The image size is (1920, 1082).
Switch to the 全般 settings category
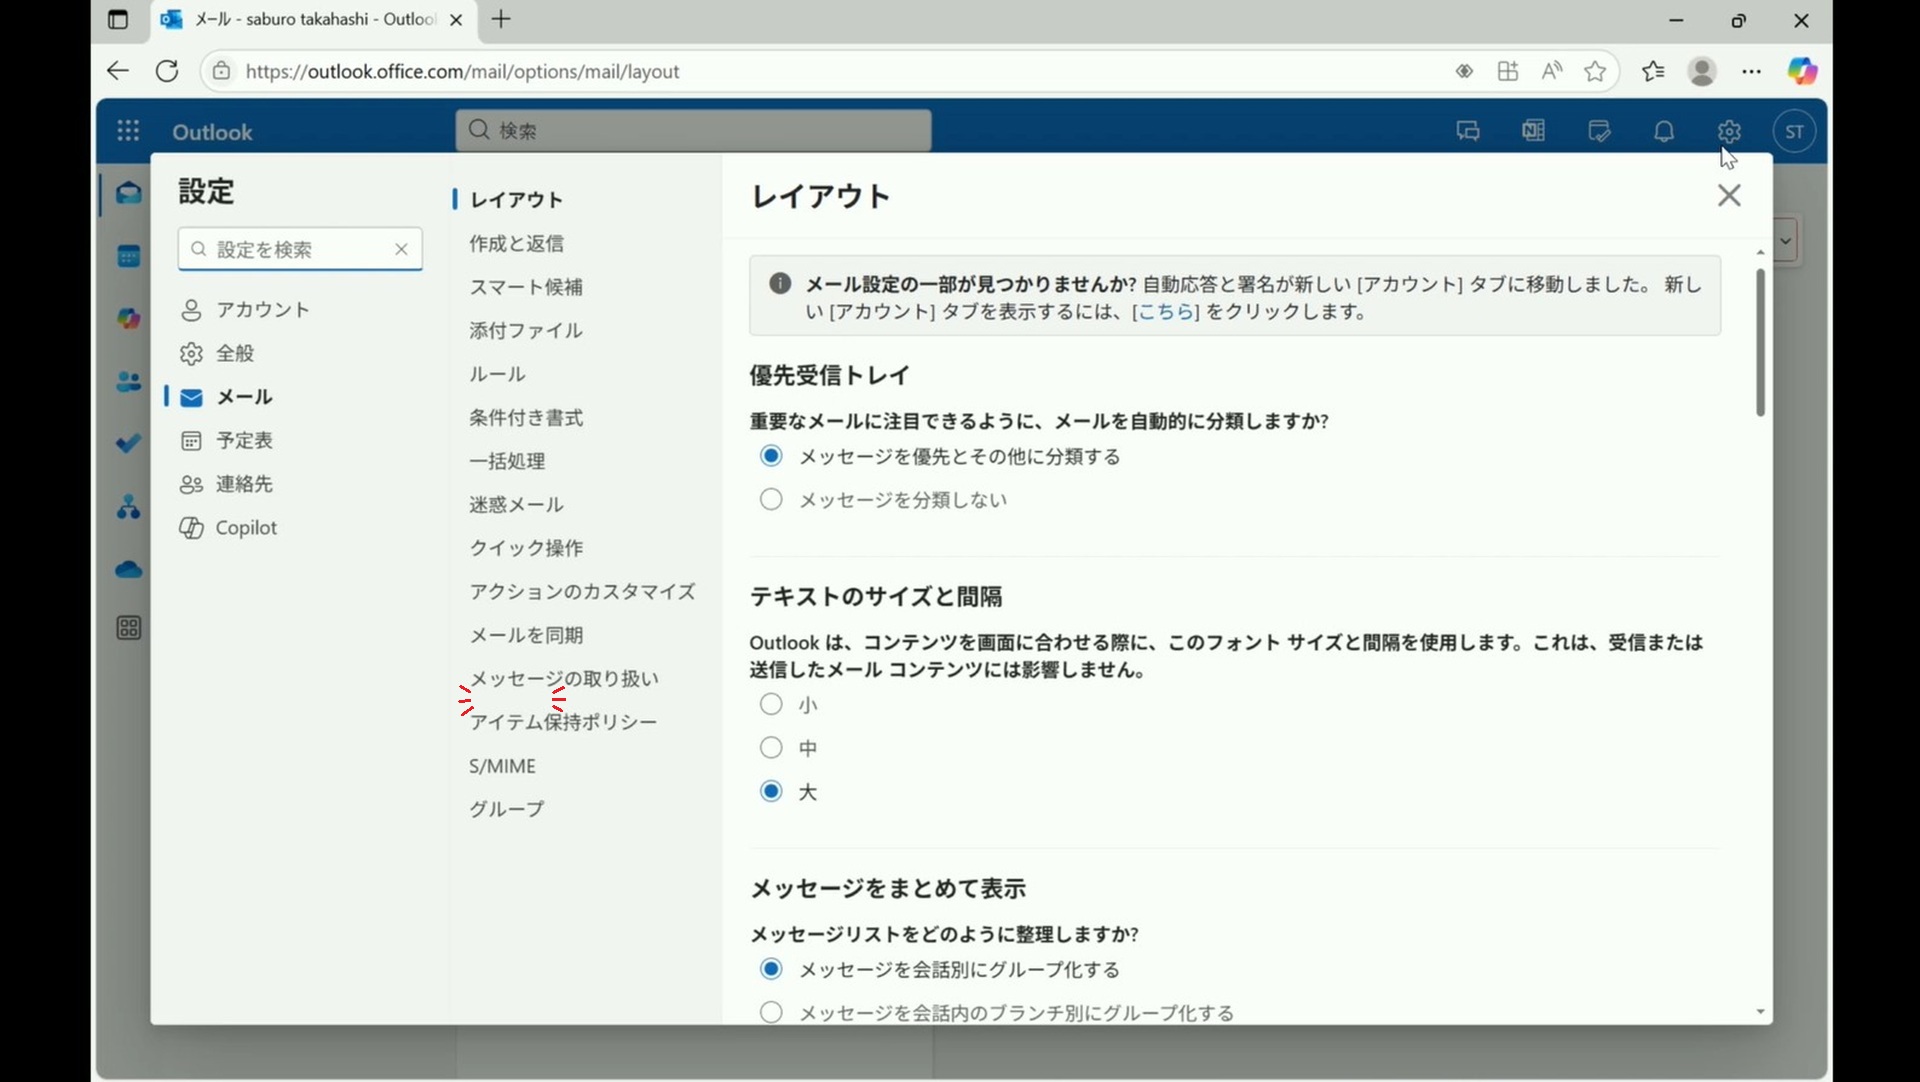coord(235,353)
